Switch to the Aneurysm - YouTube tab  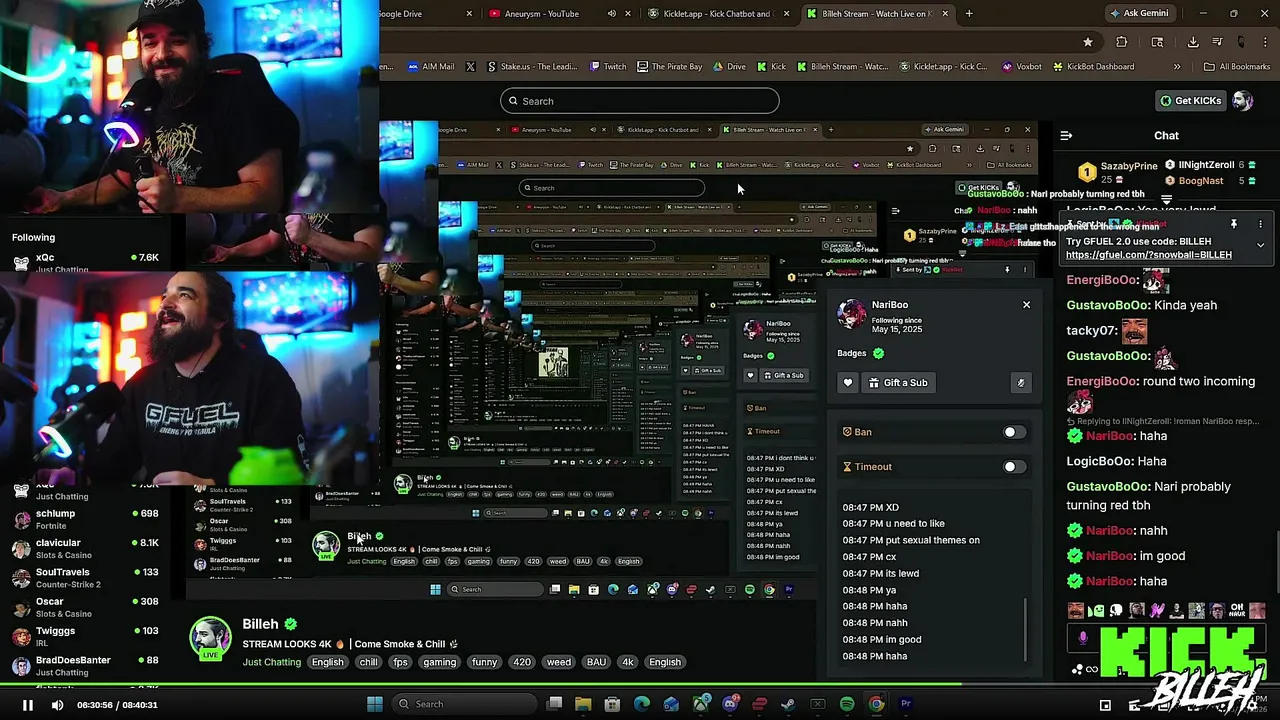(x=541, y=14)
